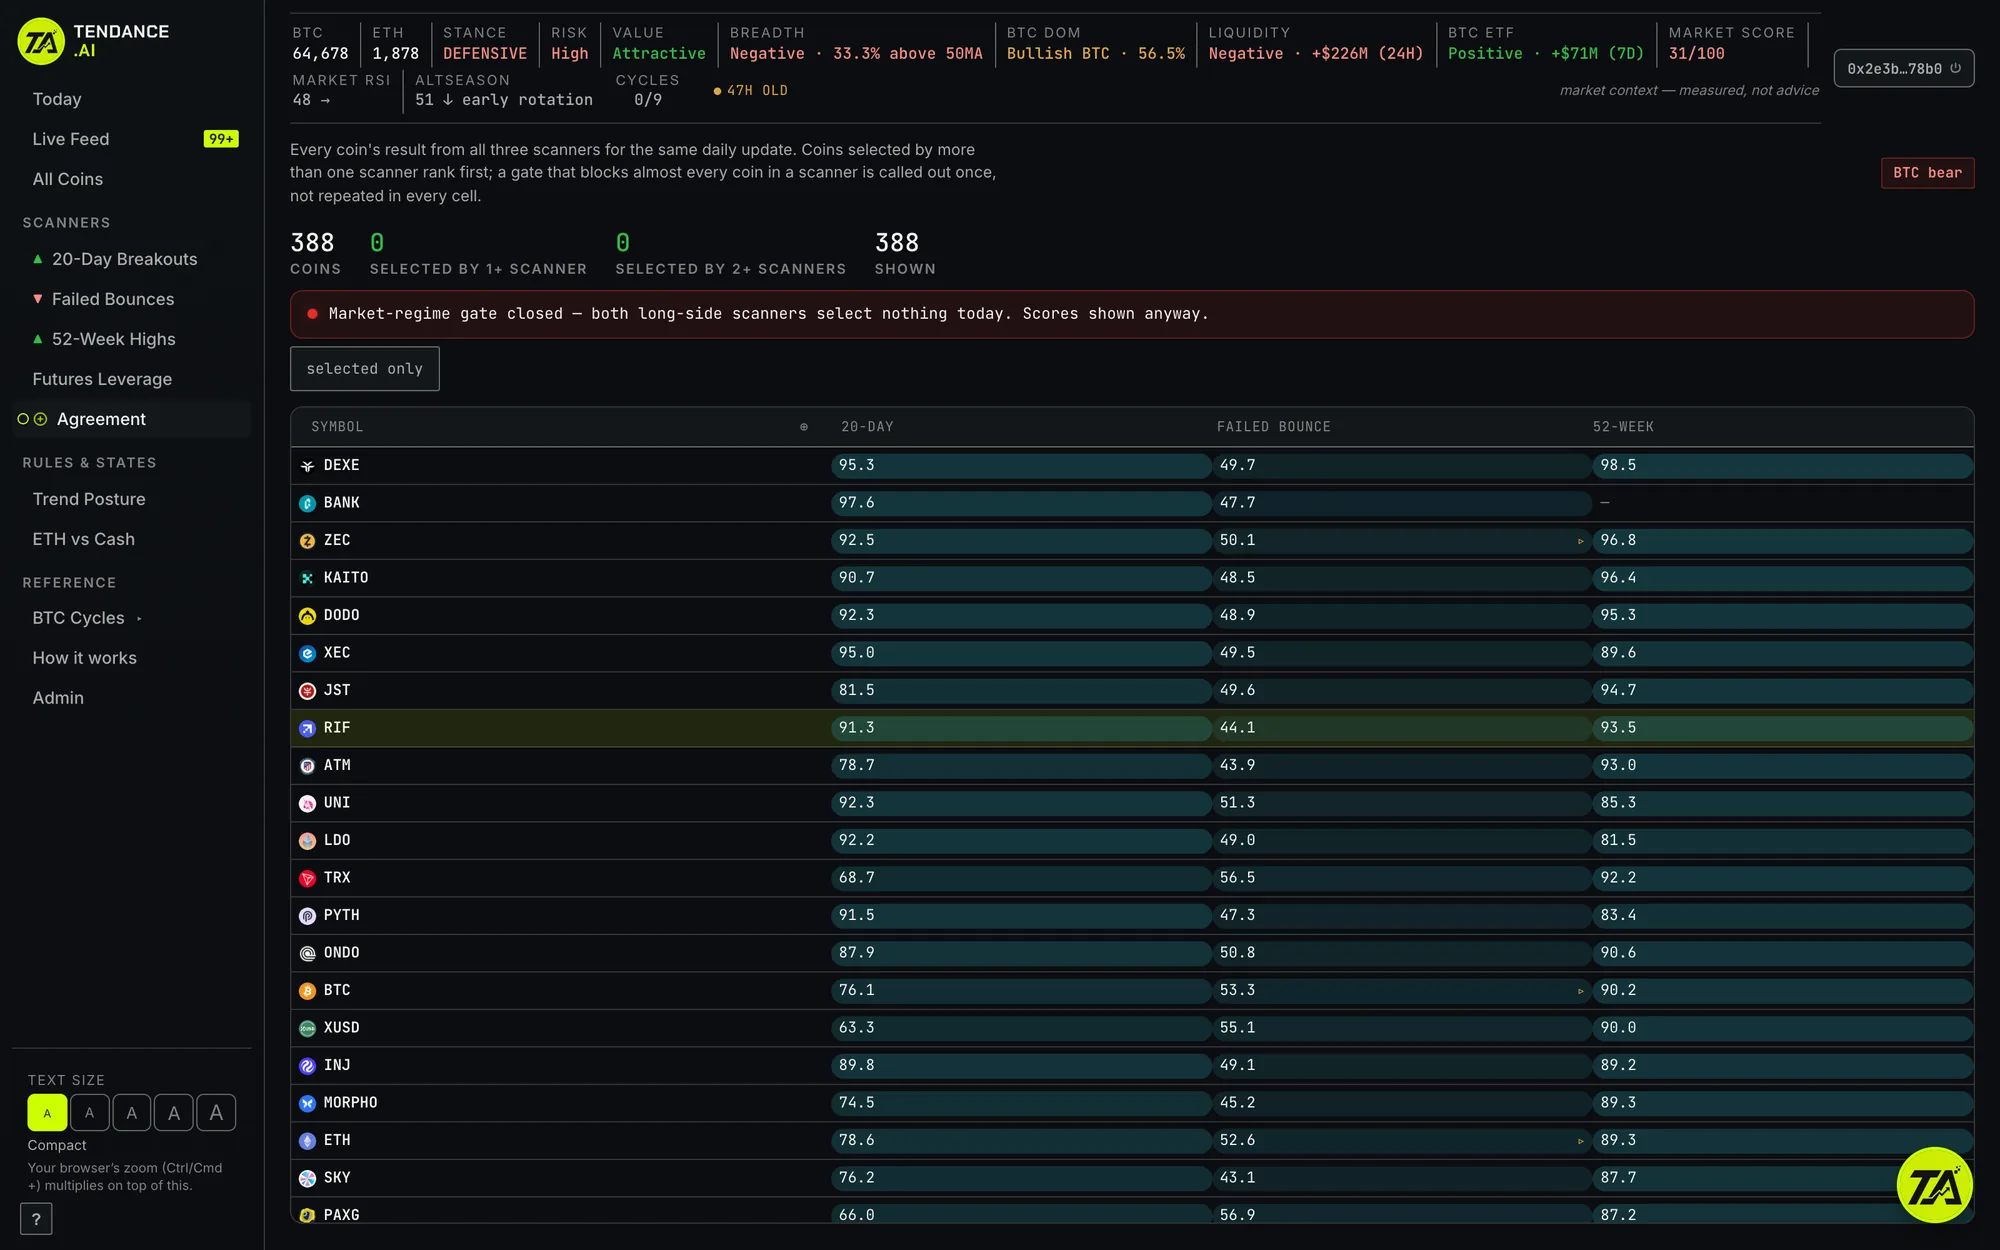Click the RIF coin icon
The width and height of the screenshot is (2000, 1250).
click(x=307, y=728)
